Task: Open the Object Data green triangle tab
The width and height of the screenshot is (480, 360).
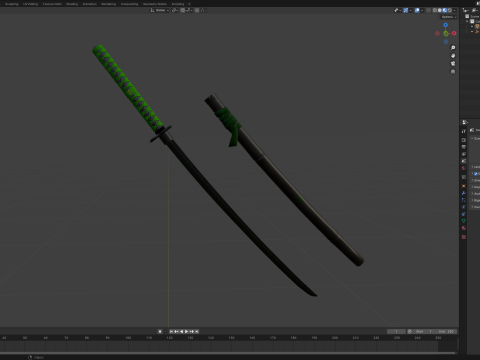Action: point(464,221)
